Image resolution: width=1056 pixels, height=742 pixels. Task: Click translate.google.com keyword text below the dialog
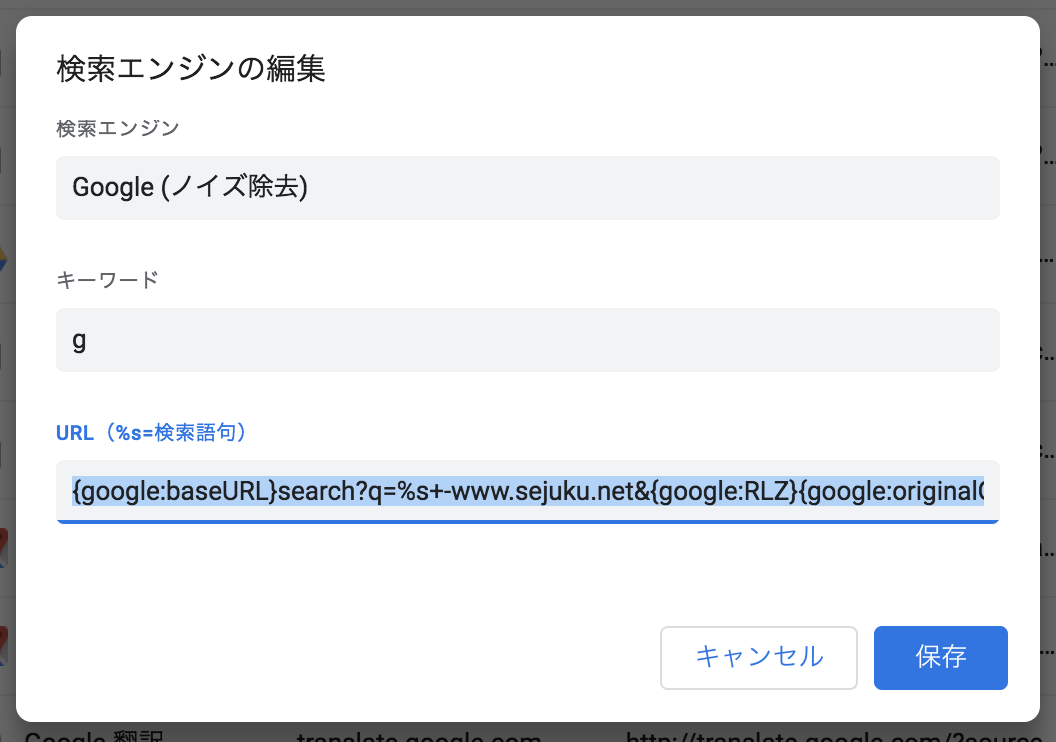(418, 738)
